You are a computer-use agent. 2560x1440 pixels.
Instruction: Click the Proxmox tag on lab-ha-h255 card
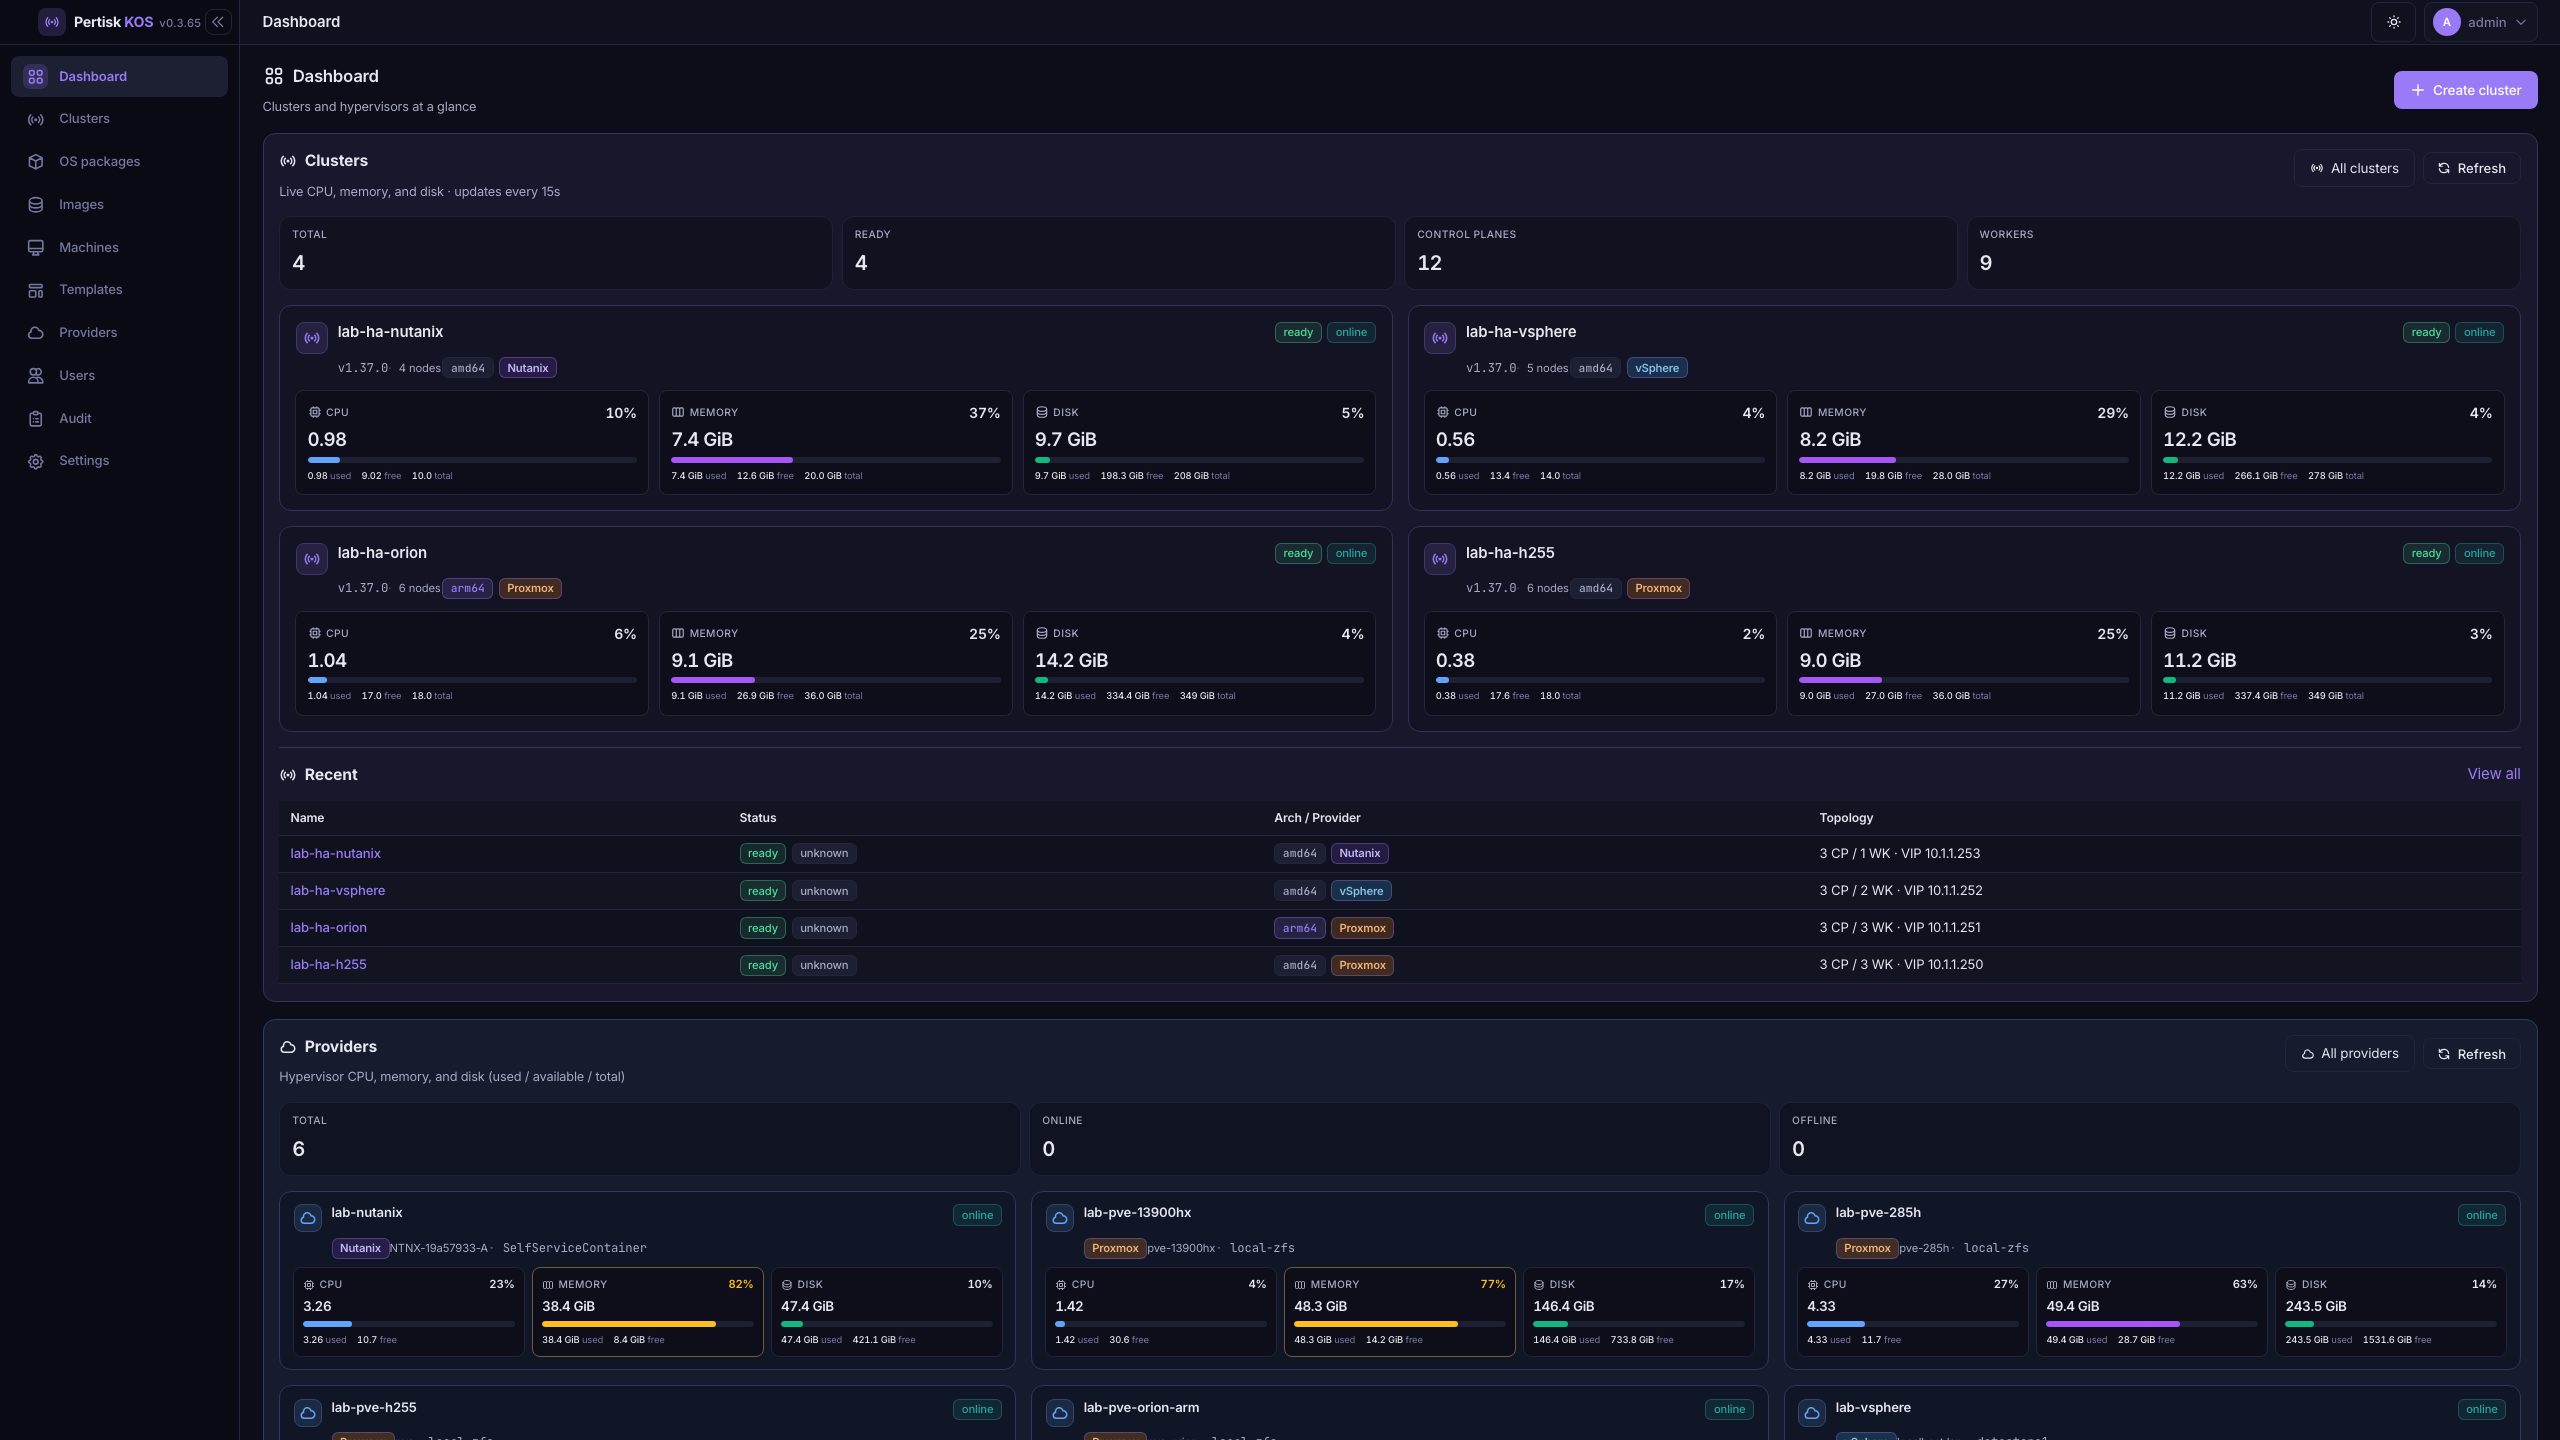(x=1658, y=589)
